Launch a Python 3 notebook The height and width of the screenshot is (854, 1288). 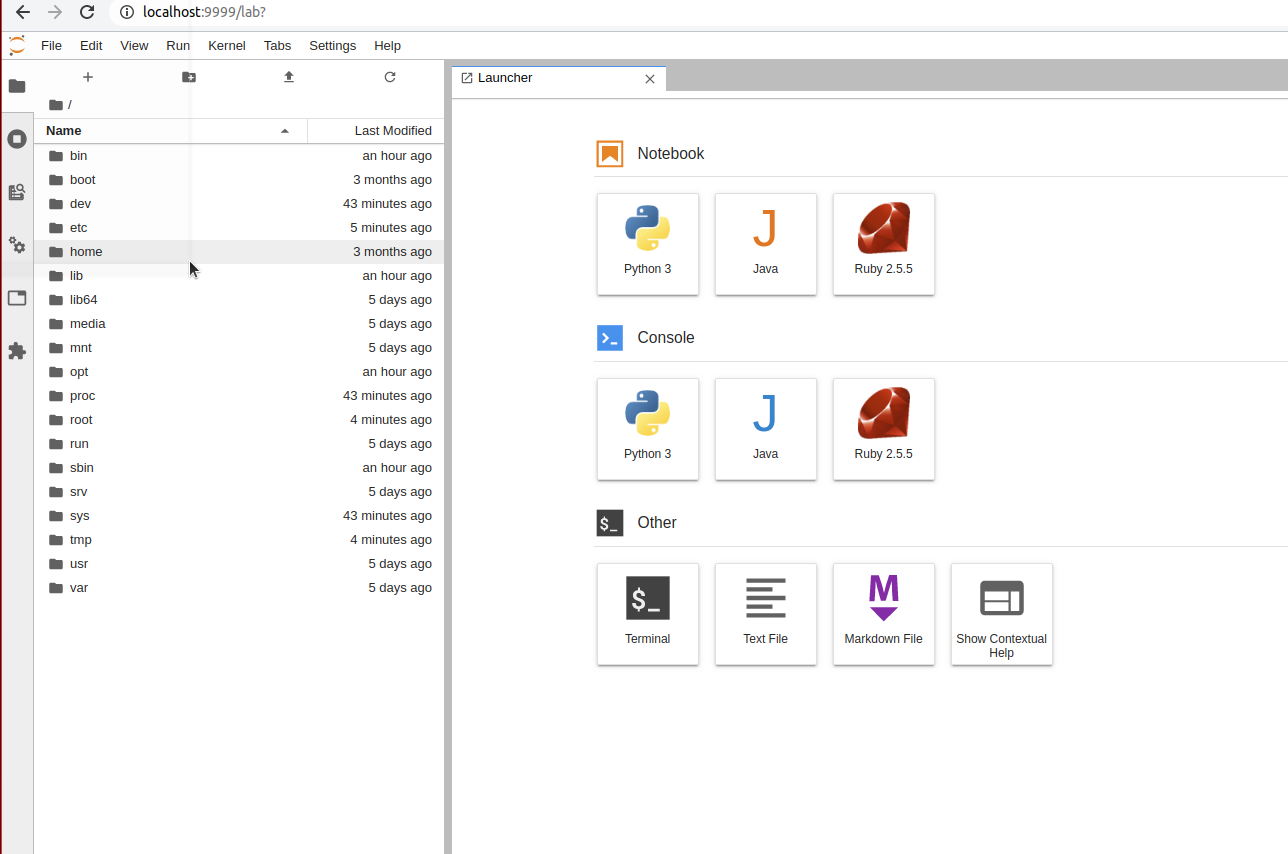647,243
